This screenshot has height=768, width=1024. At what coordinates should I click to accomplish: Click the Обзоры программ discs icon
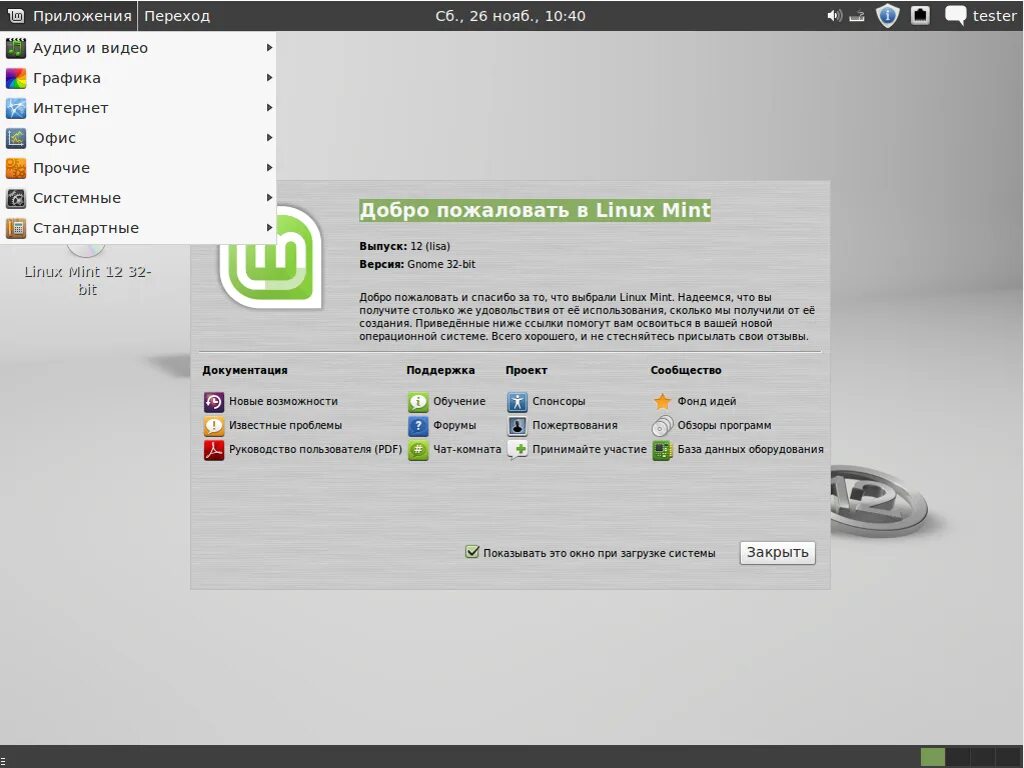662,426
